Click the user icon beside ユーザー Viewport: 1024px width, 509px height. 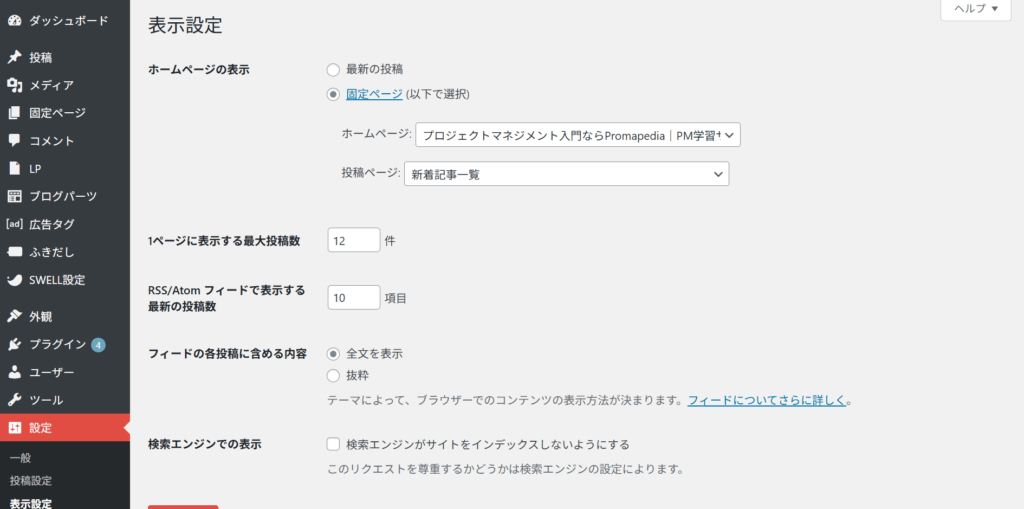click(14, 372)
